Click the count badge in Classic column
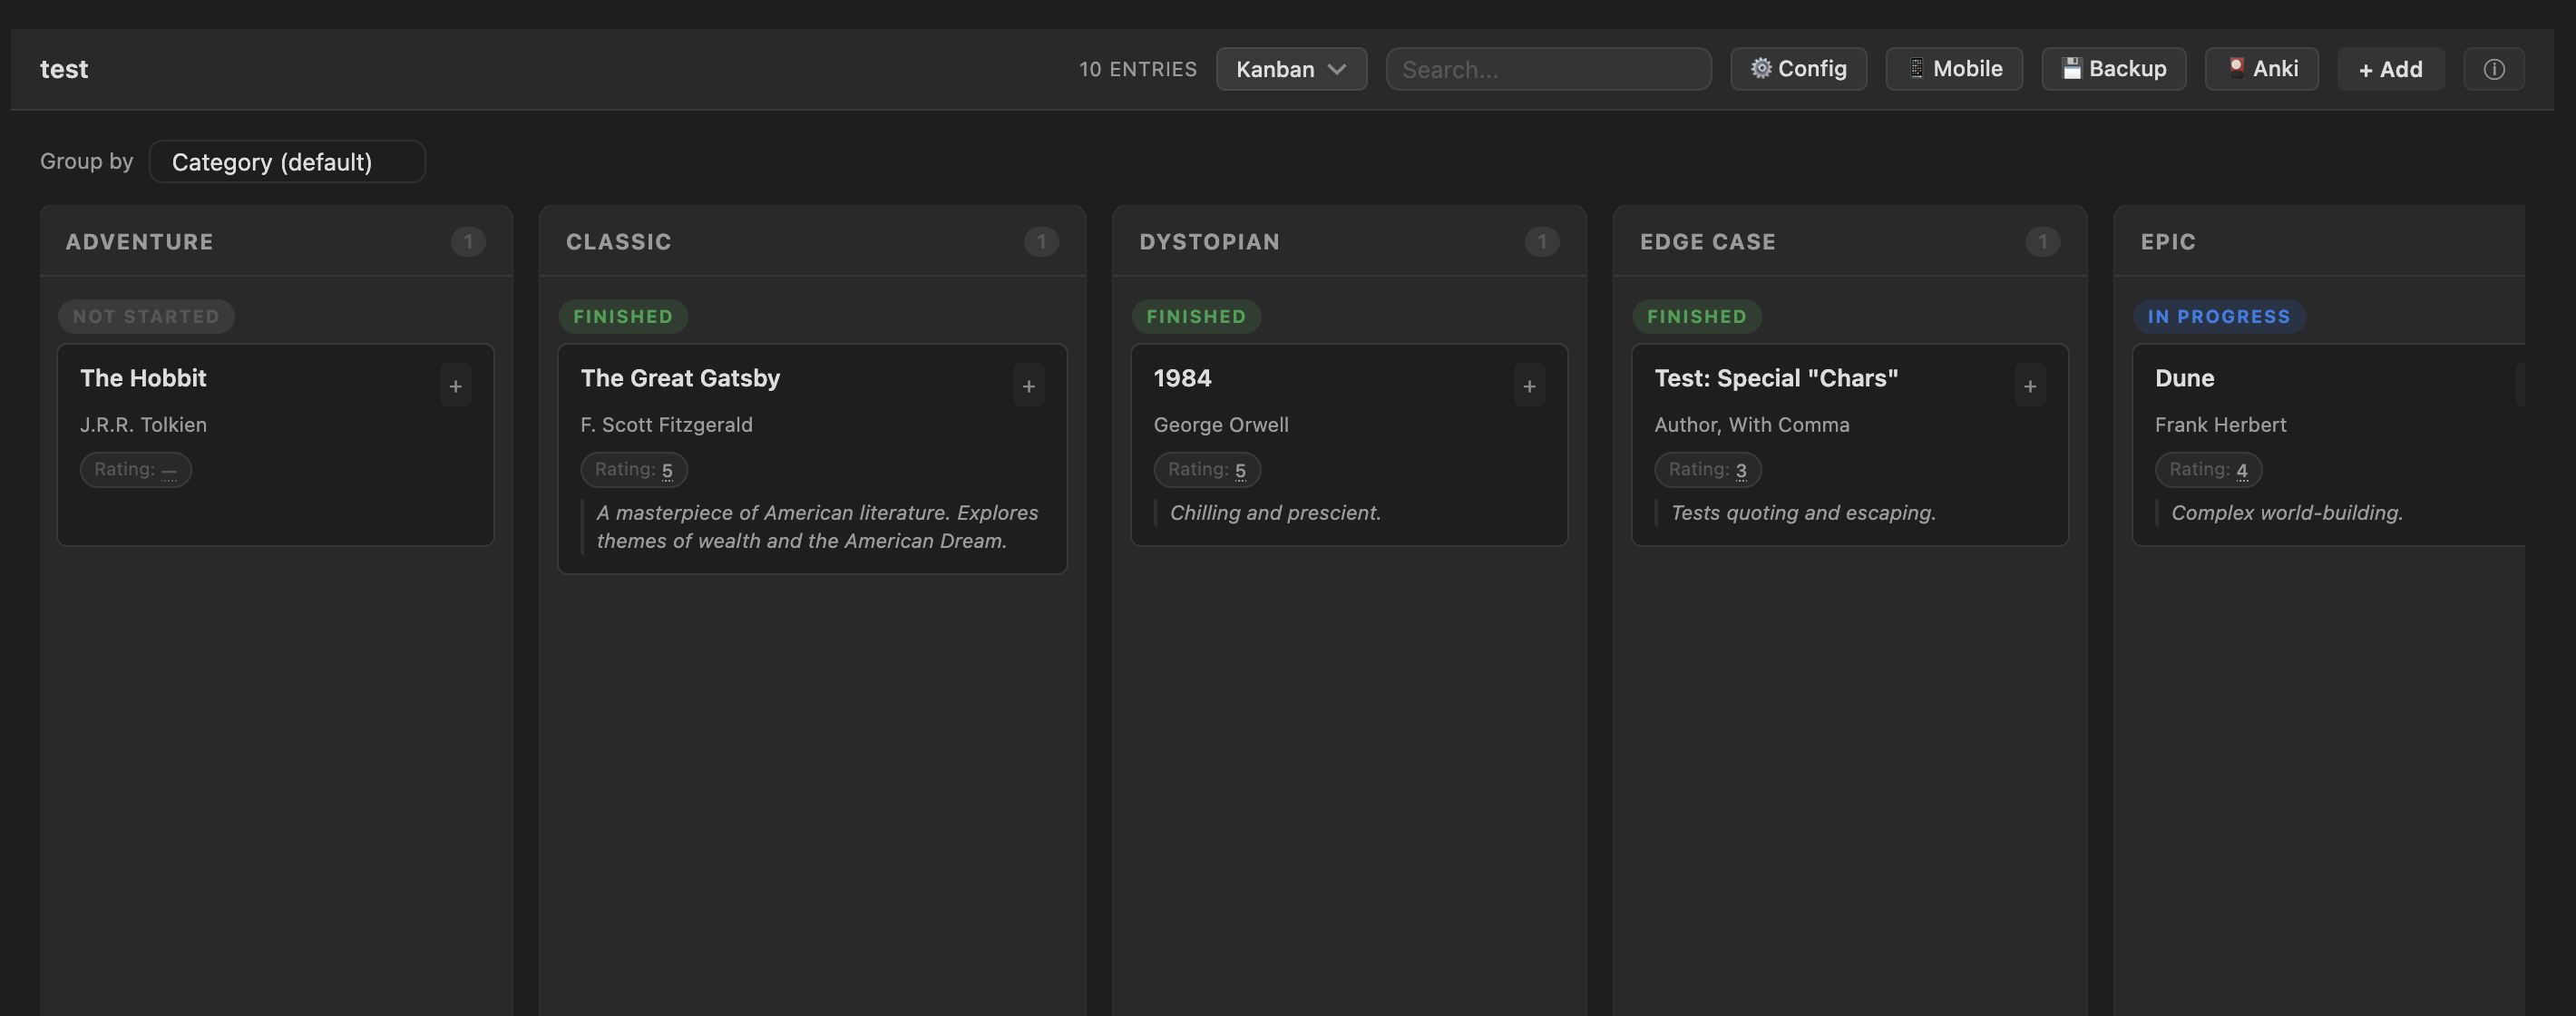This screenshot has width=2576, height=1016. point(1041,242)
